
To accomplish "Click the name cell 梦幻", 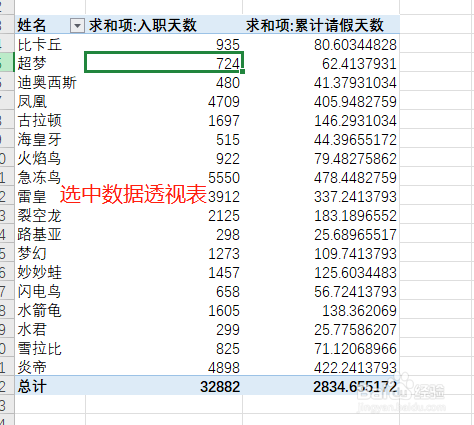I will point(50,253).
